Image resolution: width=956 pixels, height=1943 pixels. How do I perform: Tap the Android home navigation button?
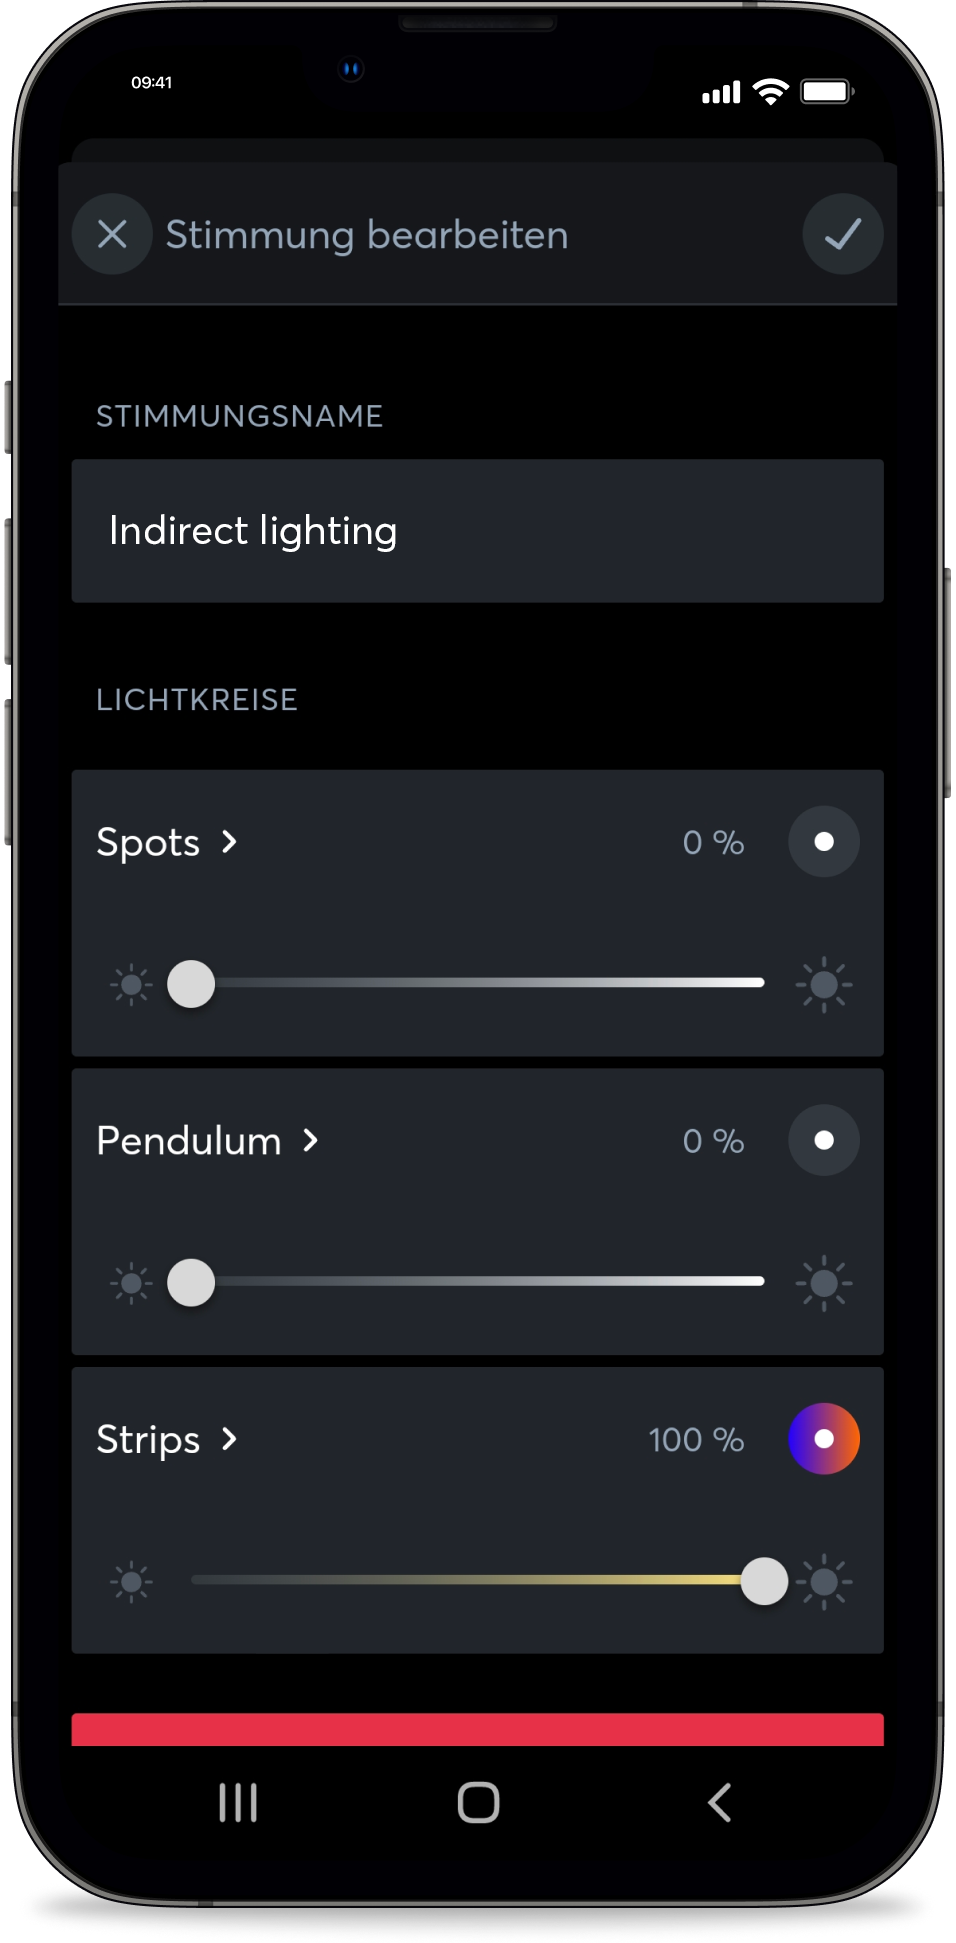click(x=478, y=1803)
